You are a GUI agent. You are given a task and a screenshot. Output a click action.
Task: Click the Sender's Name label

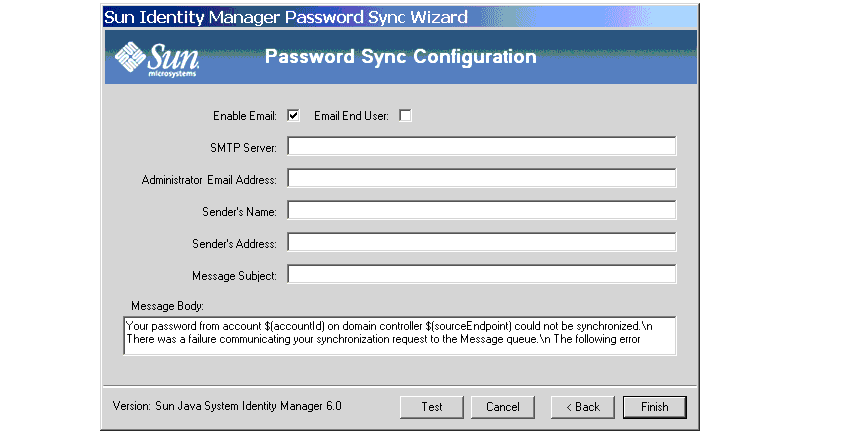click(239, 211)
